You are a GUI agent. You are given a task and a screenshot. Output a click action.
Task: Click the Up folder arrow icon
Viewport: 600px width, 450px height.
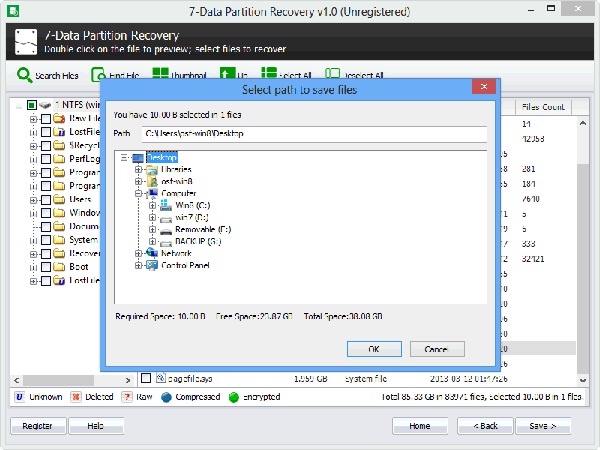227,73
